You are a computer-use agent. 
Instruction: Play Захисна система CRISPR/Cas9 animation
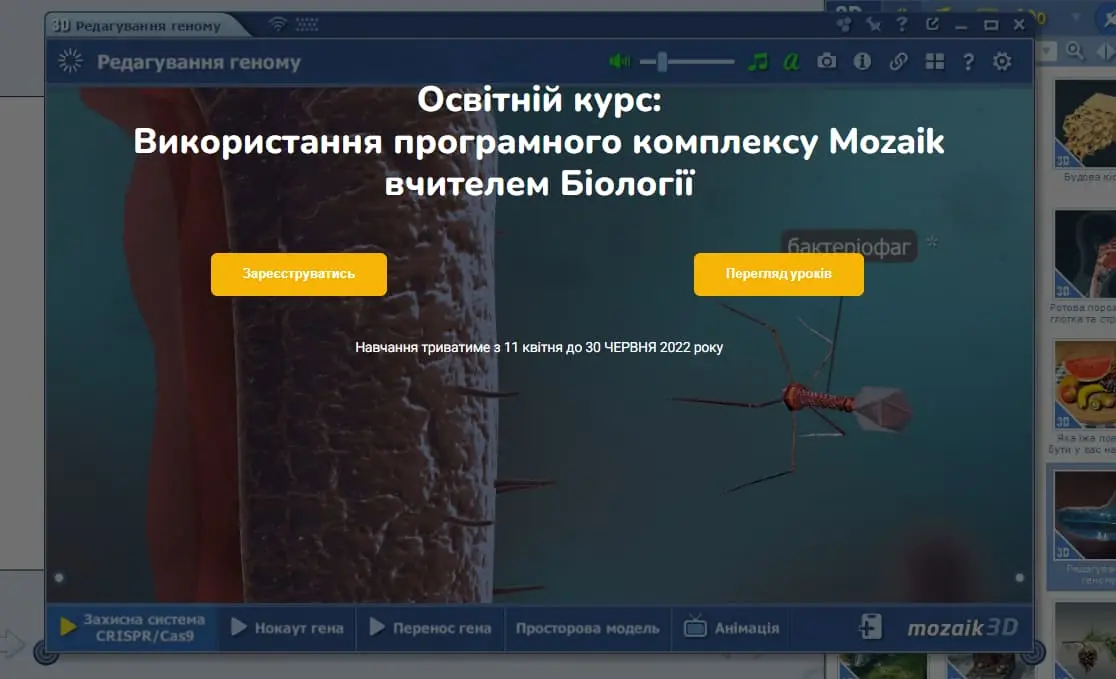point(133,628)
